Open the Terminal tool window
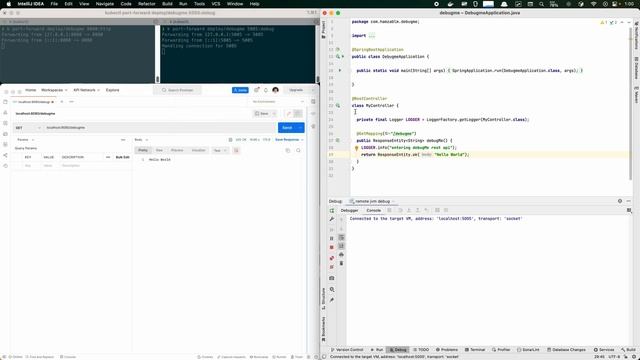Image resolution: width=640 pixels, height=360 pixels. [475, 350]
